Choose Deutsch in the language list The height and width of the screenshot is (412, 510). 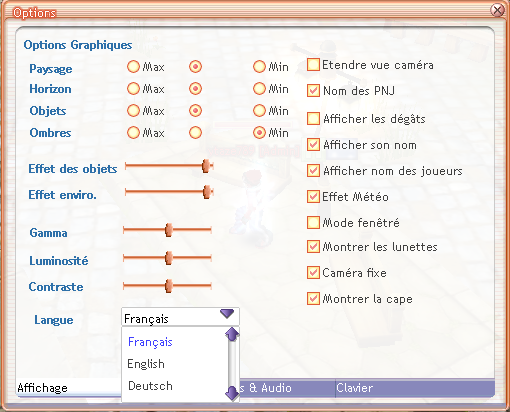point(150,386)
